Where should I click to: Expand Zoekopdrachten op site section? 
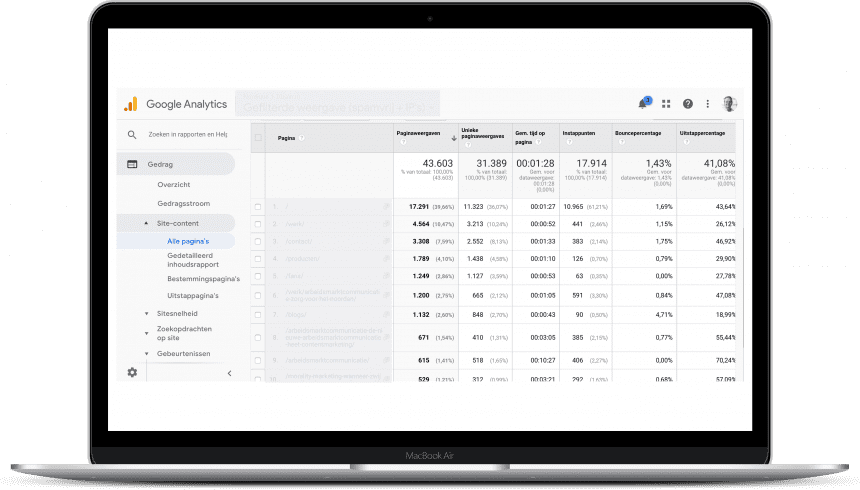click(x=146, y=333)
